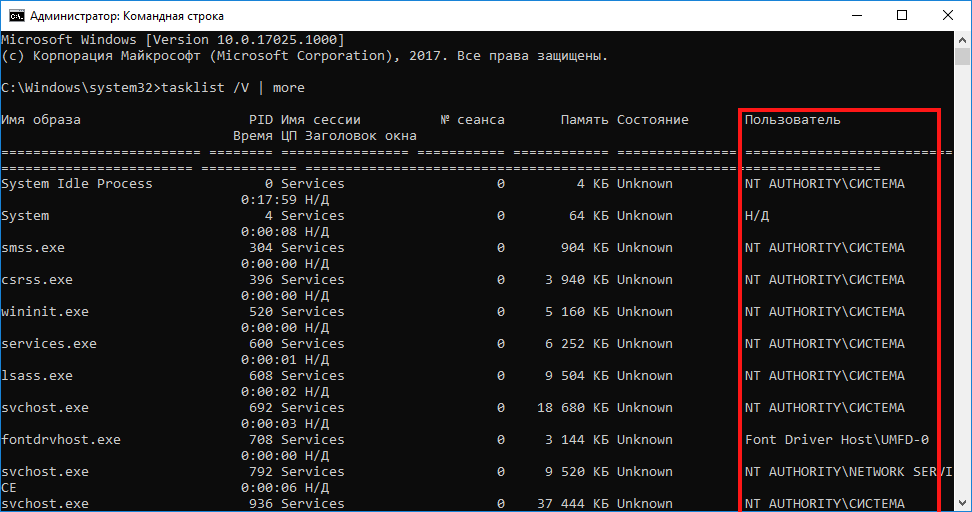This screenshot has height=512, width=972.
Task: Minimize the Command Prompt window
Action: point(857,15)
